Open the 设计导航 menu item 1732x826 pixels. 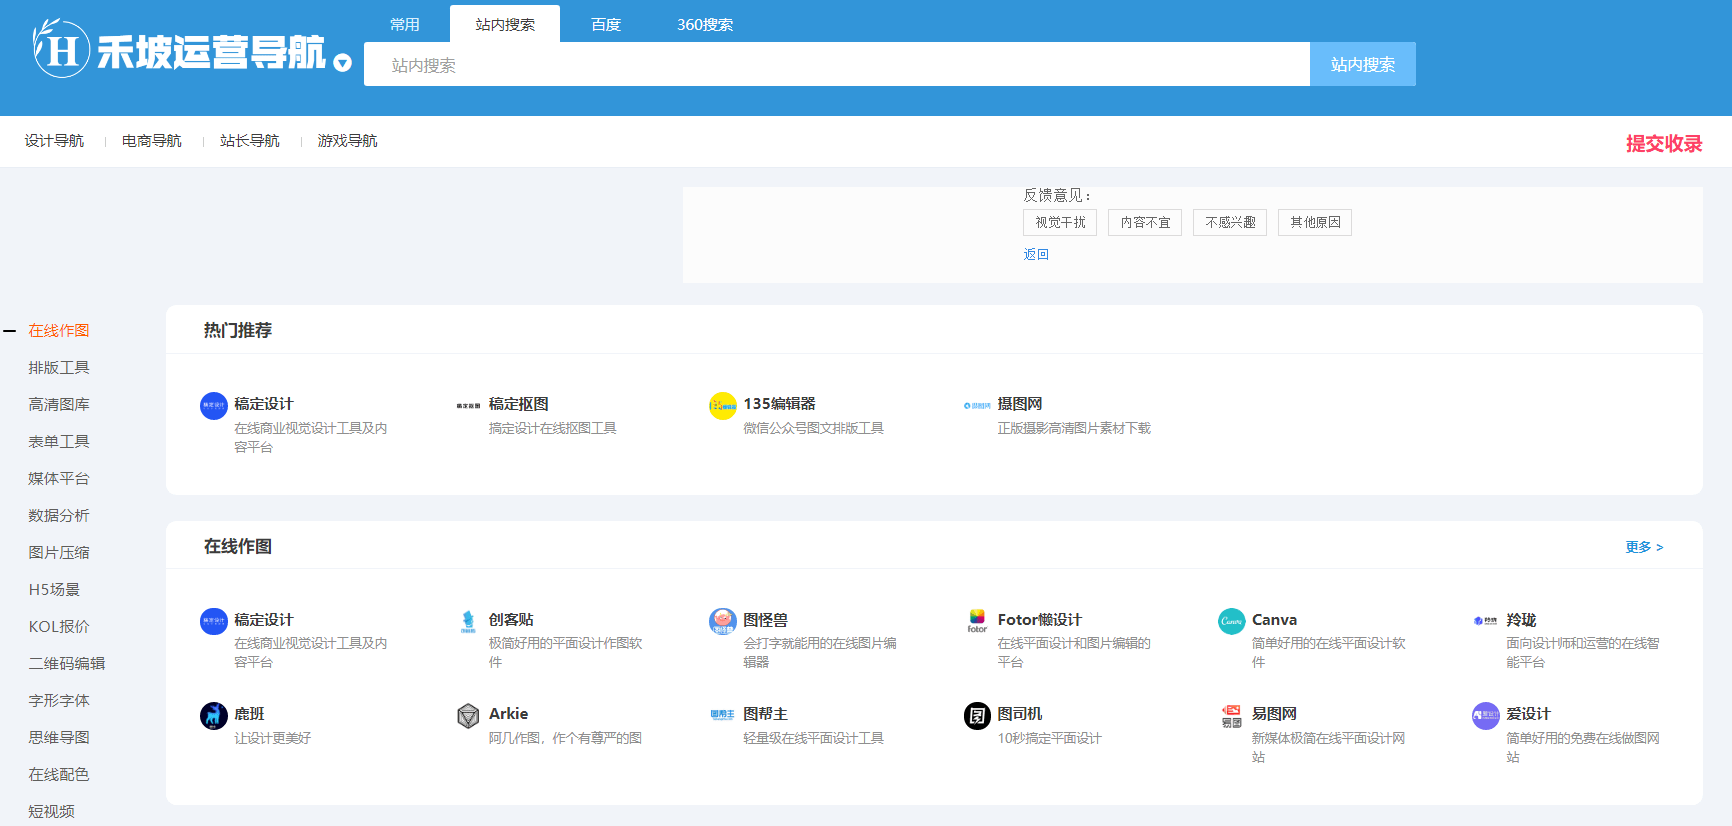[x=54, y=141]
